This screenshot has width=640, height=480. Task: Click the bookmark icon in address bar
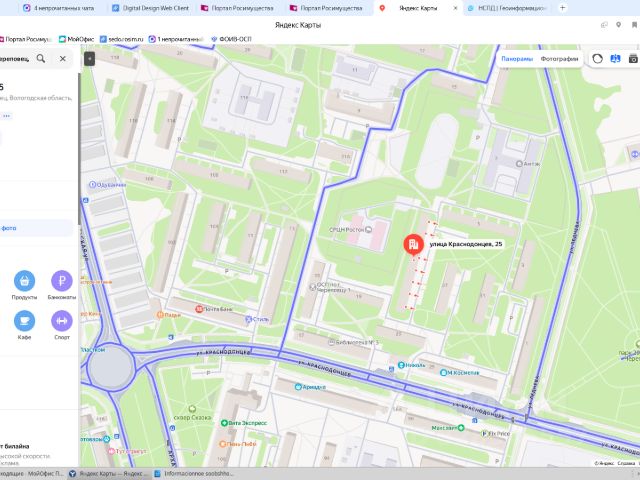pyautogui.click(x=635, y=25)
